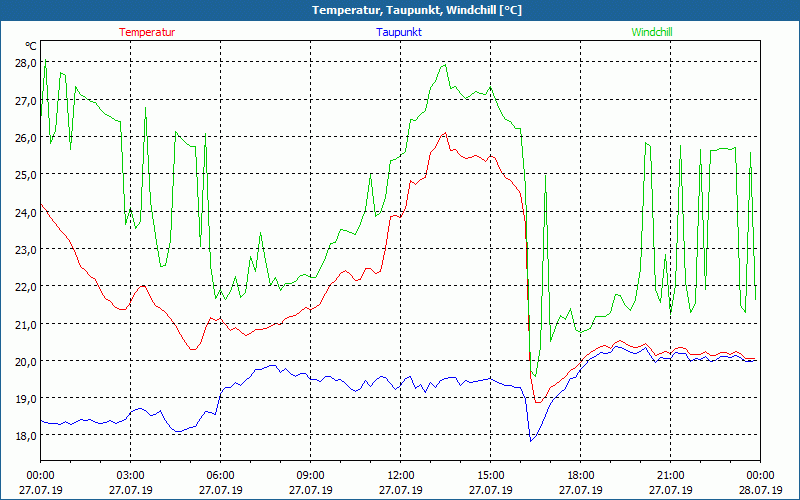Click the 25,0 y-axis value
800x500 pixels.
pyautogui.click(x=25, y=174)
